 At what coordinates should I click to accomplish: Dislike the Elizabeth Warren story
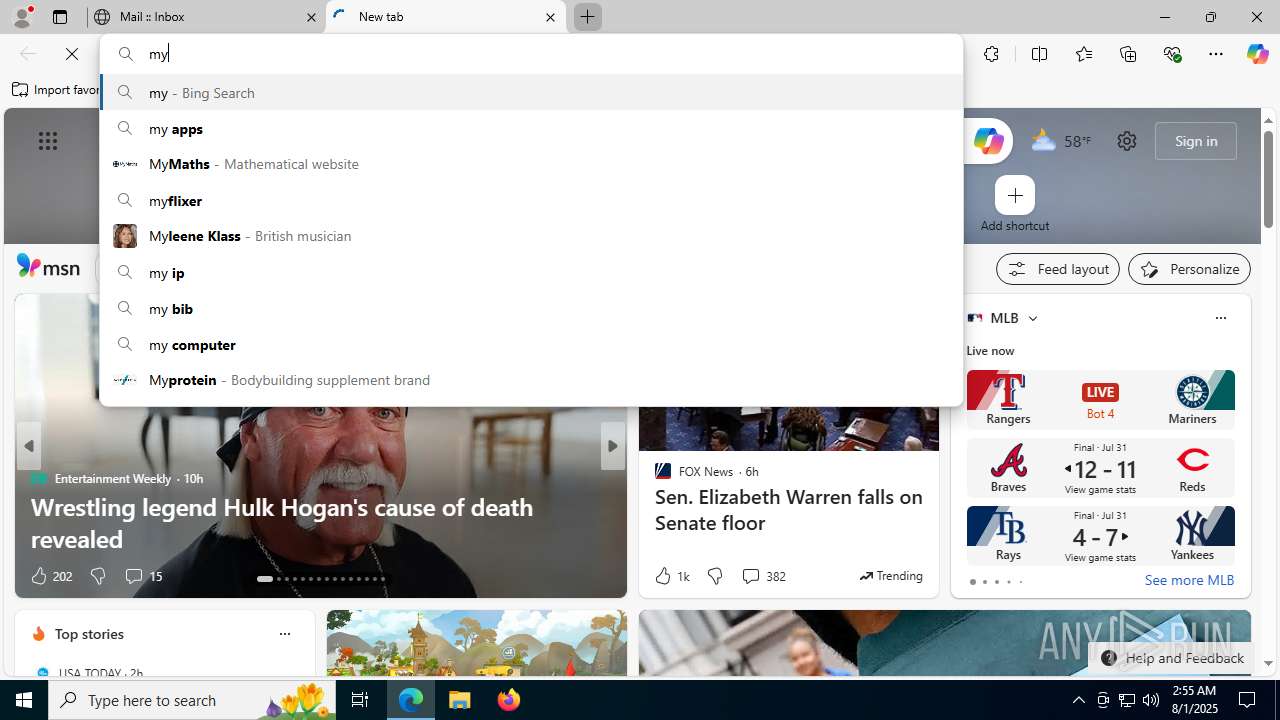[x=715, y=576]
